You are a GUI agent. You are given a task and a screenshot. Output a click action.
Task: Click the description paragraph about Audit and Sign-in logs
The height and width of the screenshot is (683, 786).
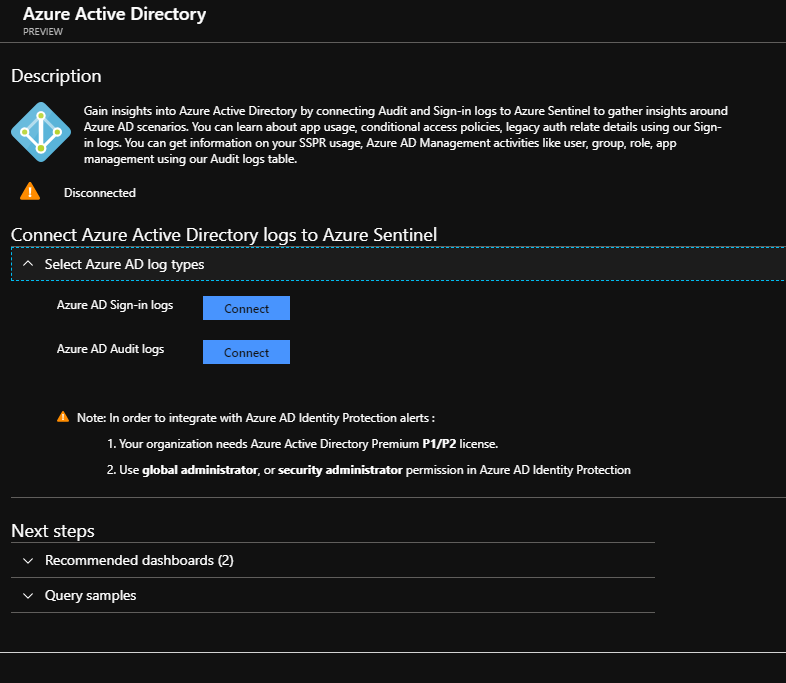[406, 135]
